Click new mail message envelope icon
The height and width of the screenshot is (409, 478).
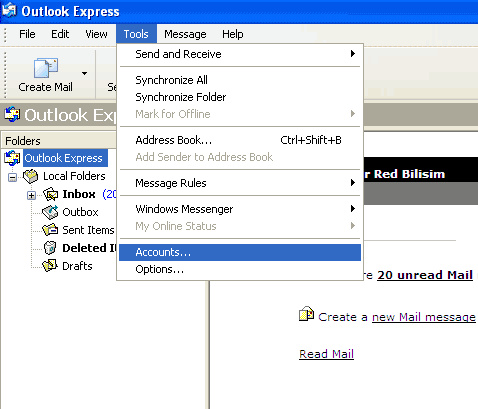(306, 314)
